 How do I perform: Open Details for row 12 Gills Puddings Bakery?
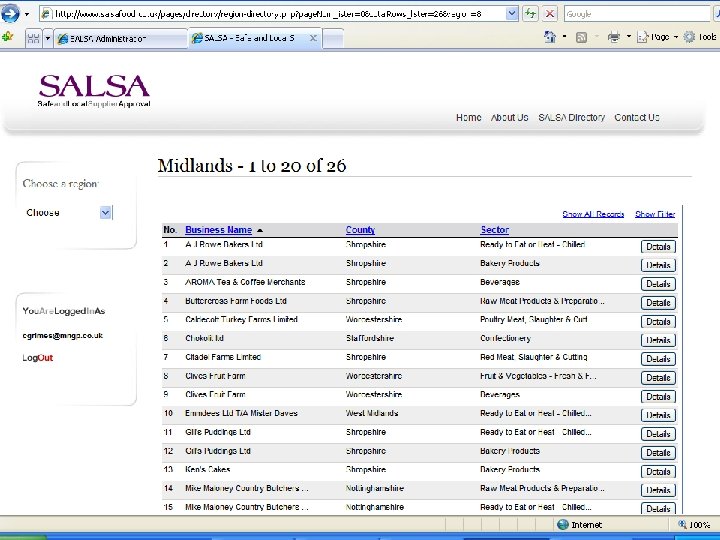(x=658, y=453)
